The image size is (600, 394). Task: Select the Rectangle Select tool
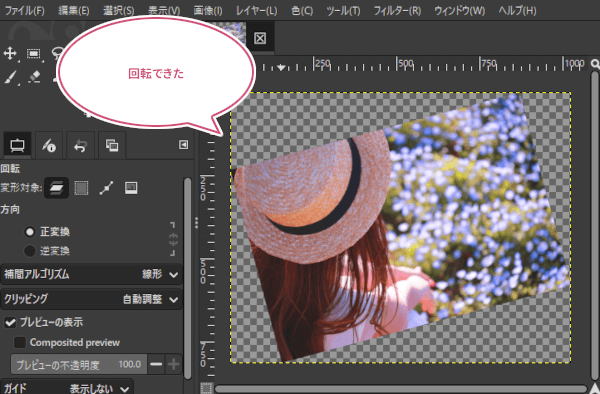click(x=34, y=54)
